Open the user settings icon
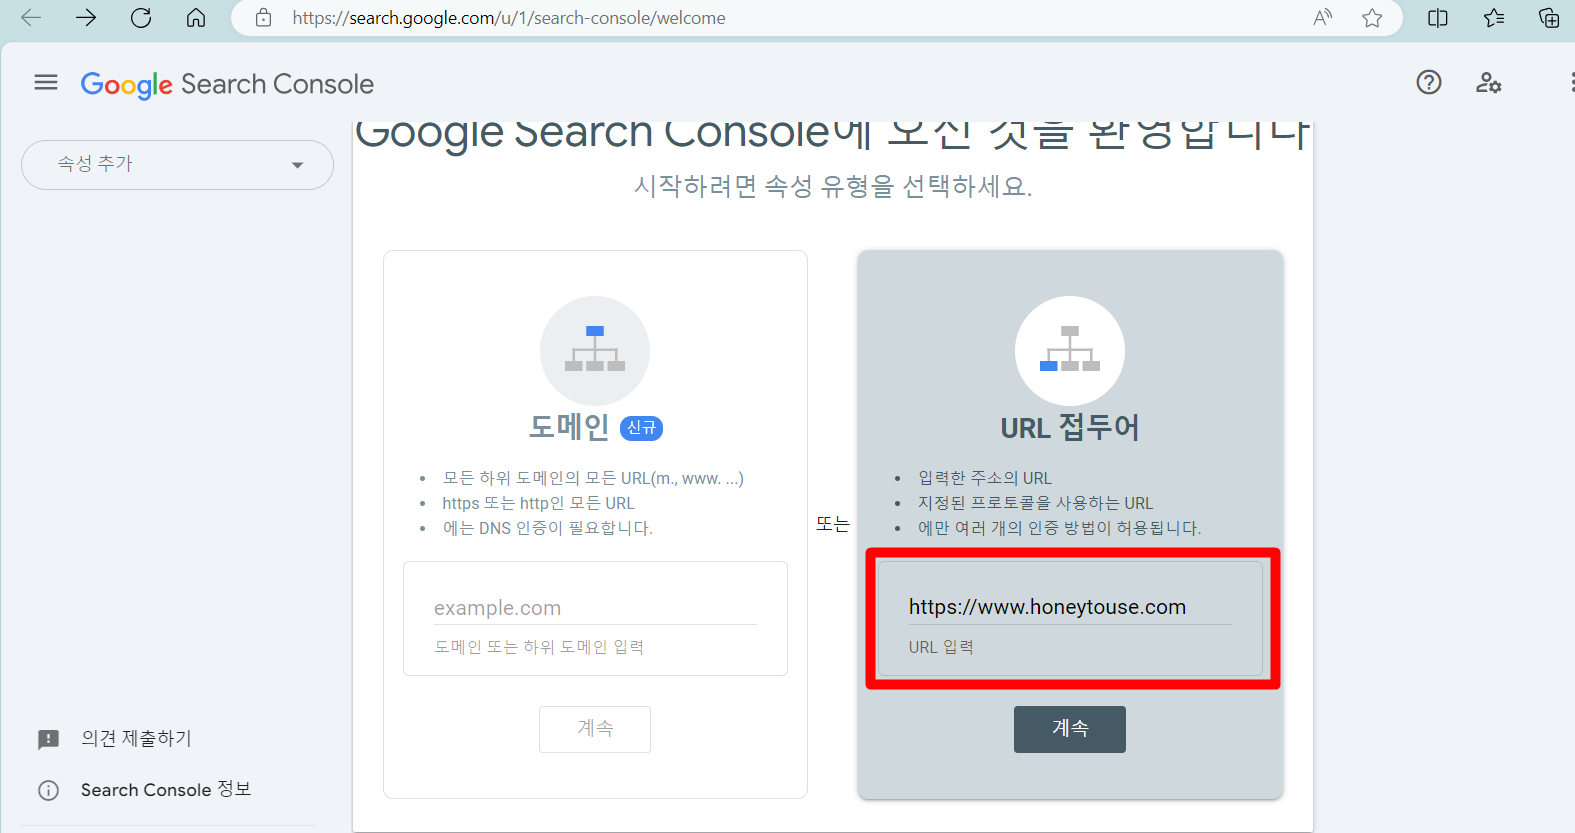 pyautogui.click(x=1488, y=83)
